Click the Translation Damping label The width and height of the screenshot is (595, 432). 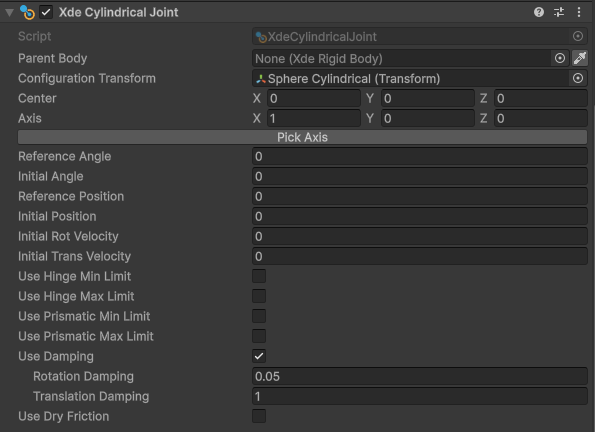click(91, 396)
